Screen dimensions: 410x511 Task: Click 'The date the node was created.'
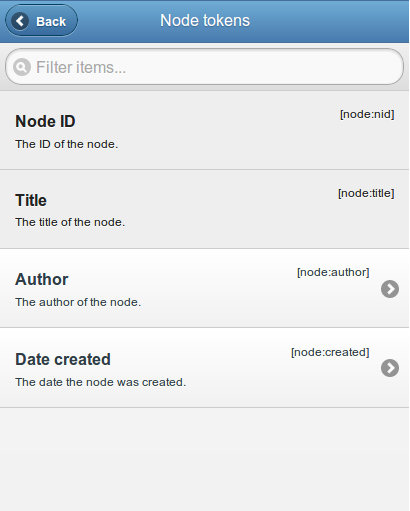point(100,382)
